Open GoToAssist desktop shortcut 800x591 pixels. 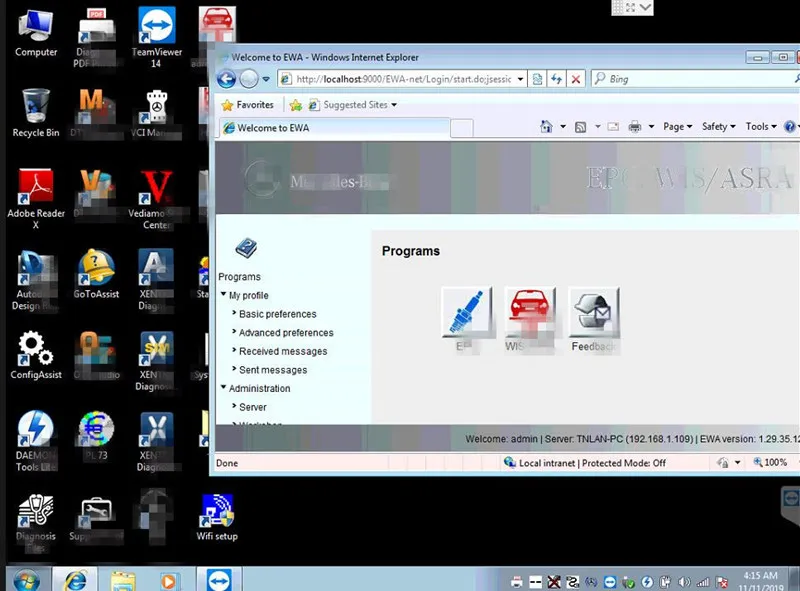[96, 274]
